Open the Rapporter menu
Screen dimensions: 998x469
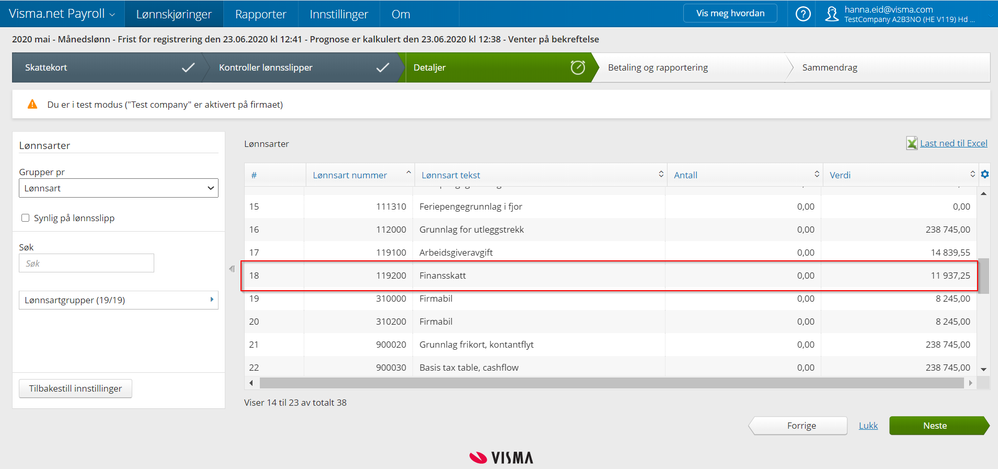[x=260, y=14]
